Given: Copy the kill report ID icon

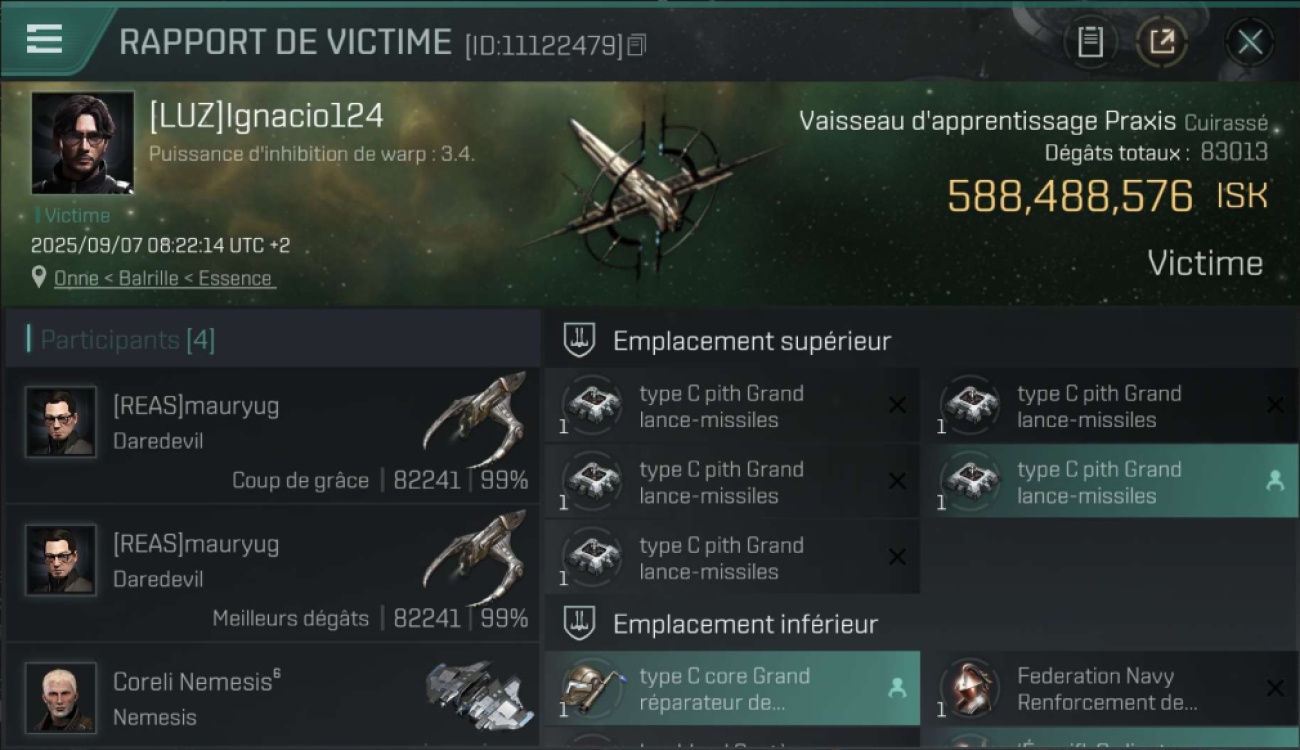Looking at the screenshot, I should 636,45.
